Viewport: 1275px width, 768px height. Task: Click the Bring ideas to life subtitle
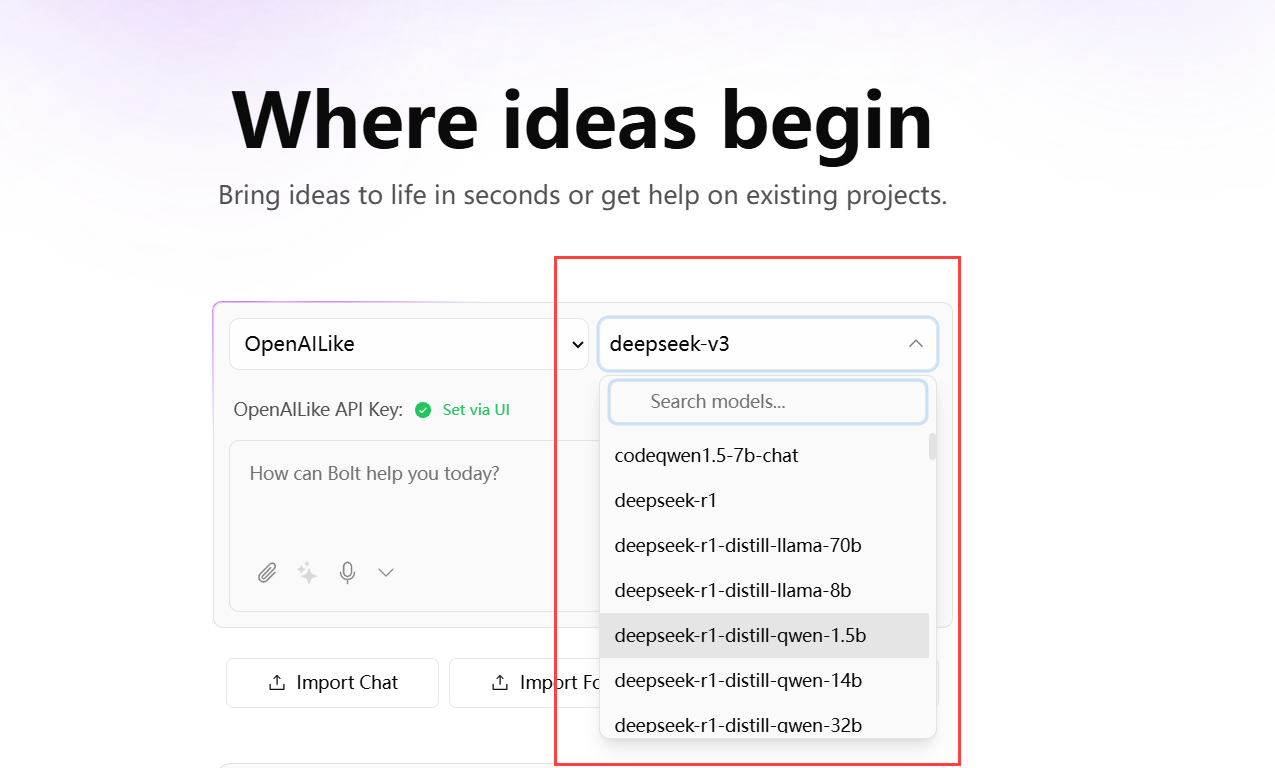582,194
